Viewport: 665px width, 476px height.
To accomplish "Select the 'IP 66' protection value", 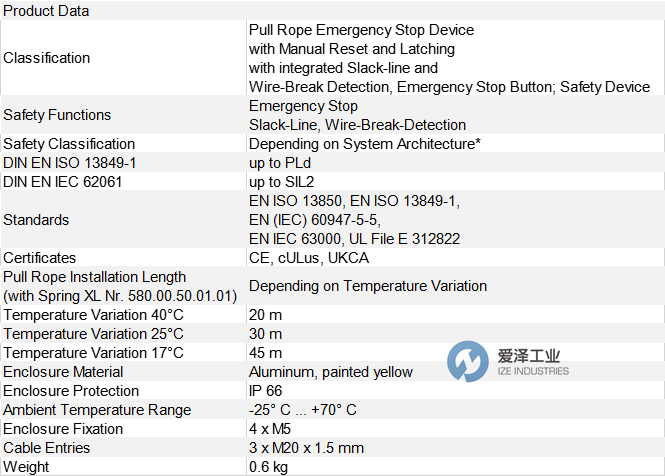I will tap(270, 391).
